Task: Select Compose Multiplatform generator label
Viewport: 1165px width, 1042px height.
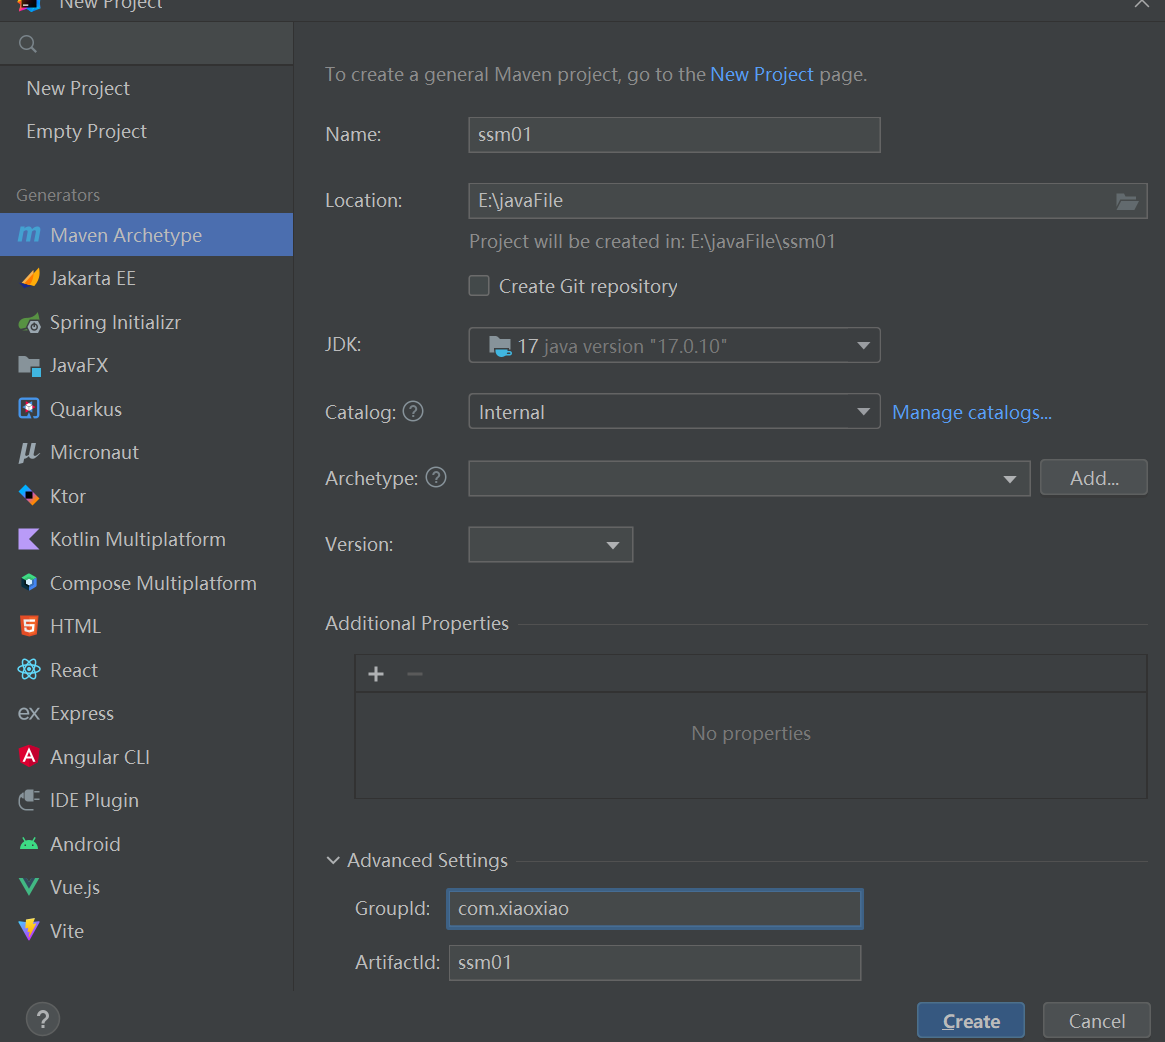Action: coord(153,583)
